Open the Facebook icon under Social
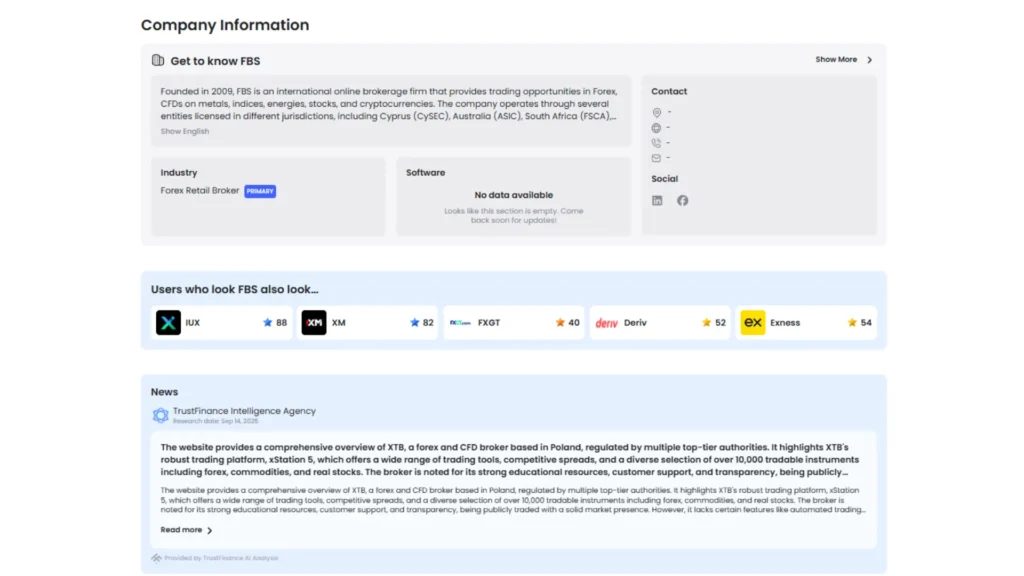The image size is (1024, 576). (x=683, y=200)
